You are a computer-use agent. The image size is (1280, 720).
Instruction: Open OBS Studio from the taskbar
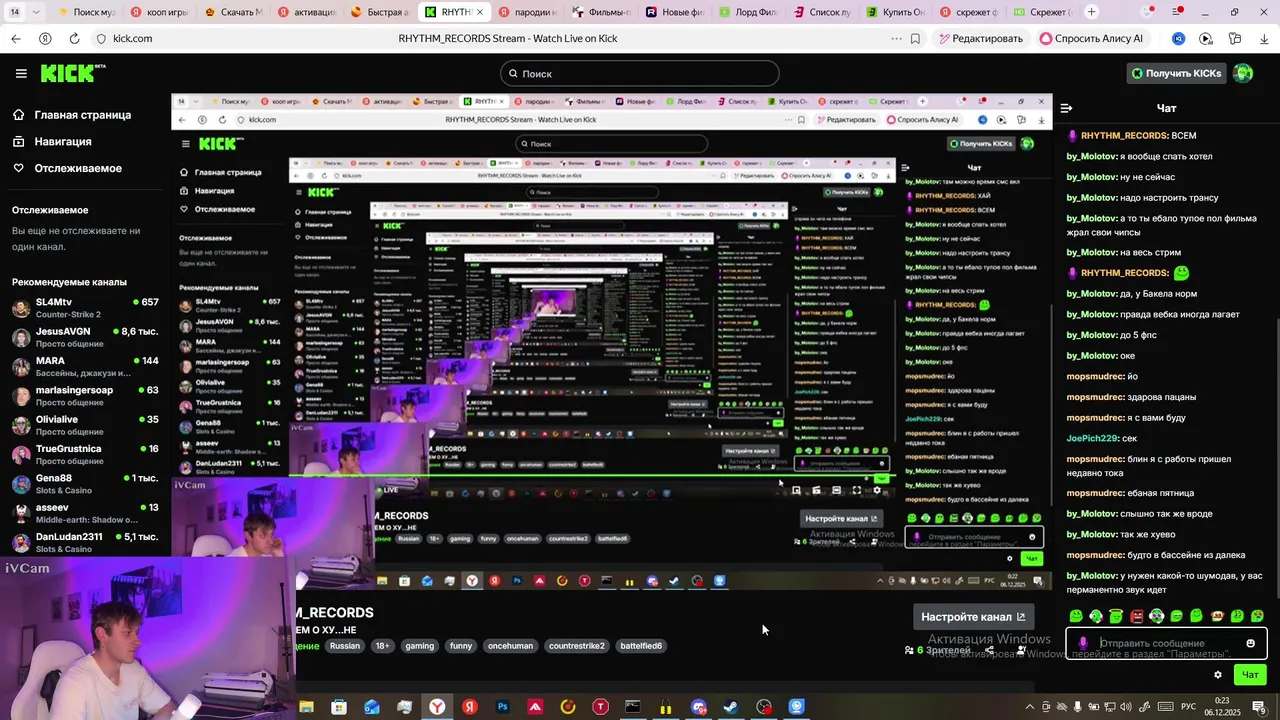click(x=764, y=707)
